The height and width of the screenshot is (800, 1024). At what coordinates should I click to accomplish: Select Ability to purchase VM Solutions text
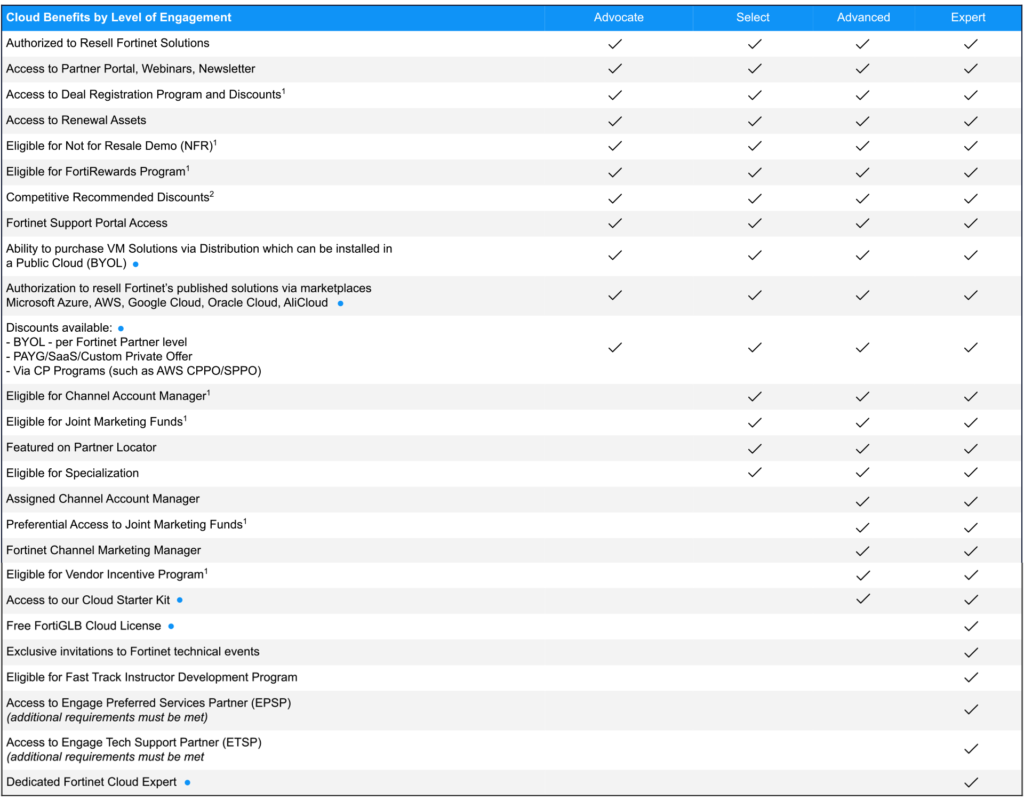(199, 256)
